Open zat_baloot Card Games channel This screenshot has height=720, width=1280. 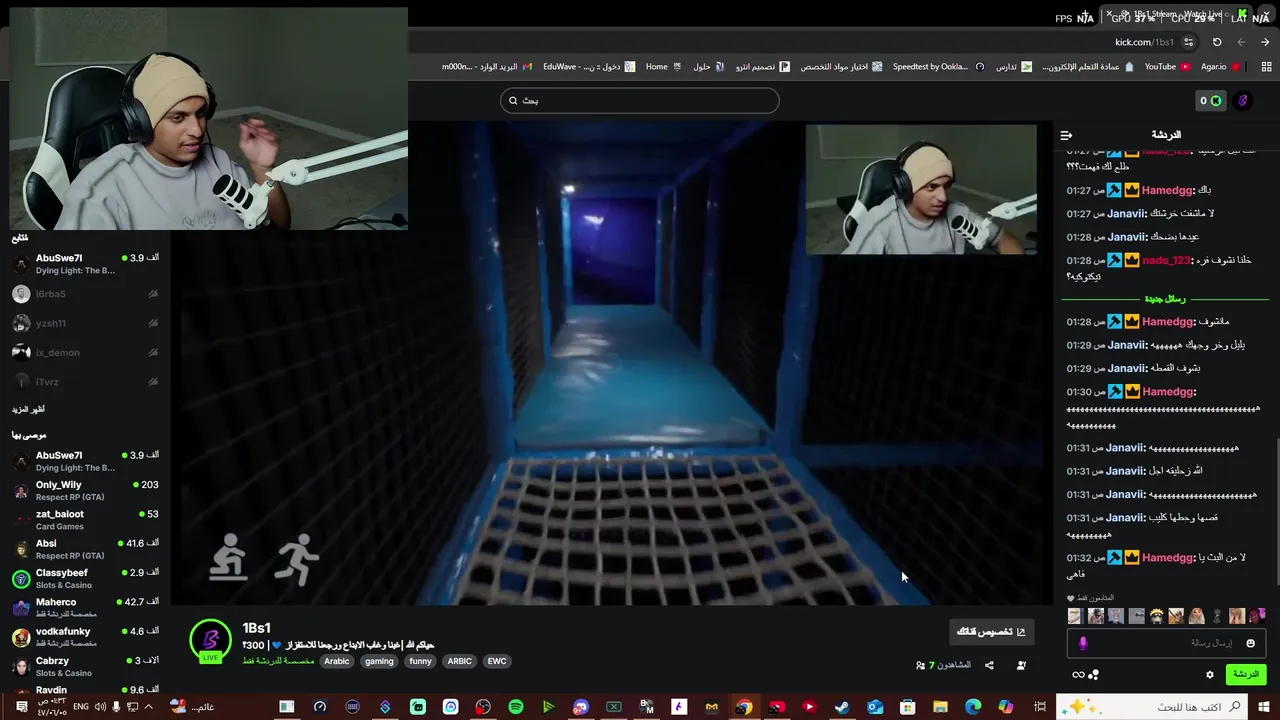[85, 520]
